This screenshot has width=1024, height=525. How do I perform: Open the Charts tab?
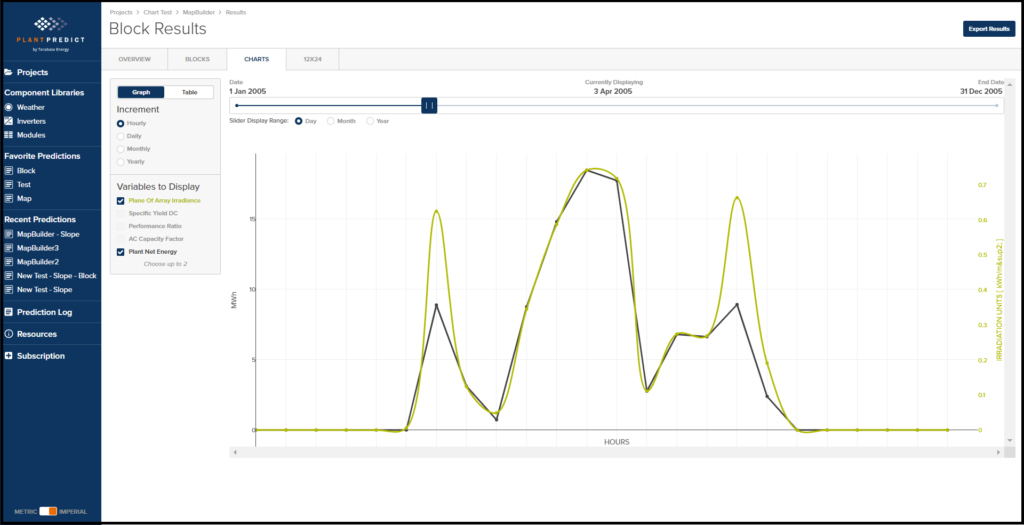point(257,59)
